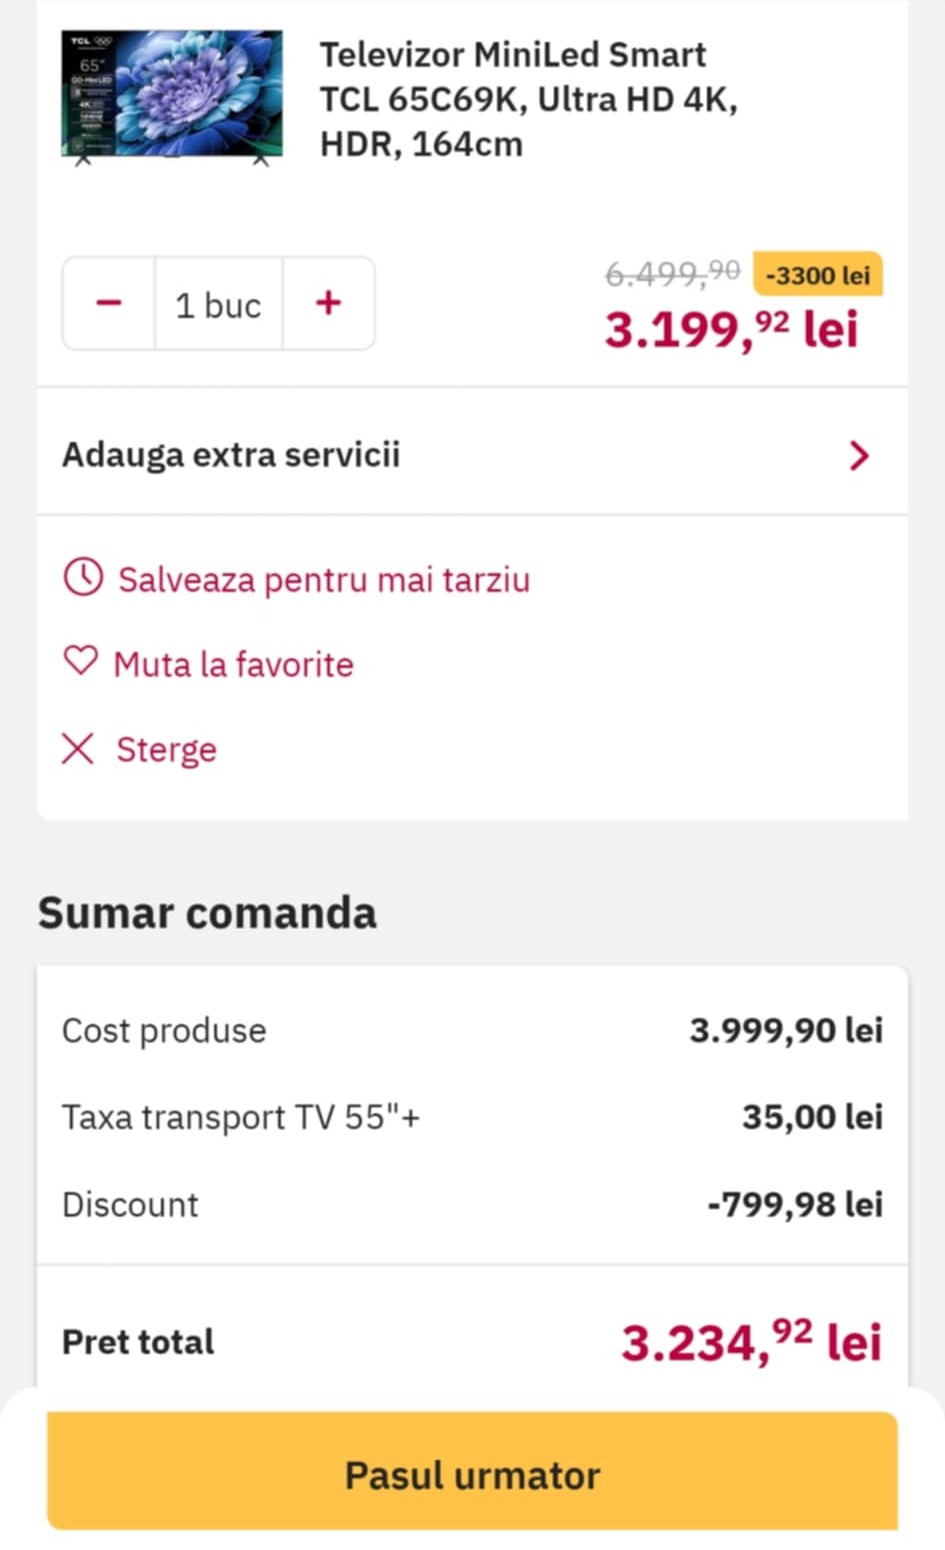945x1550 pixels.
Task: Remove the item using Sterge text
Action: click(x=166, y=749)
